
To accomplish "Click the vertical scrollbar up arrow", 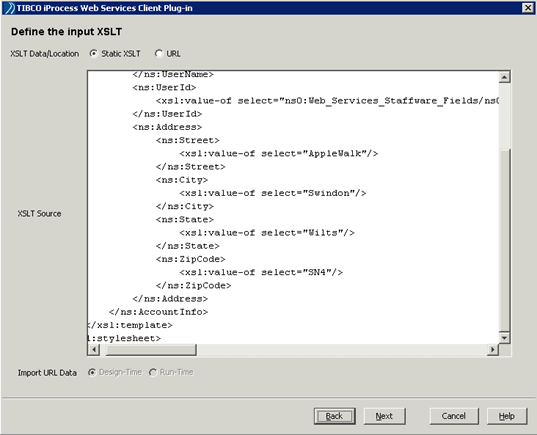I will 504,77.
